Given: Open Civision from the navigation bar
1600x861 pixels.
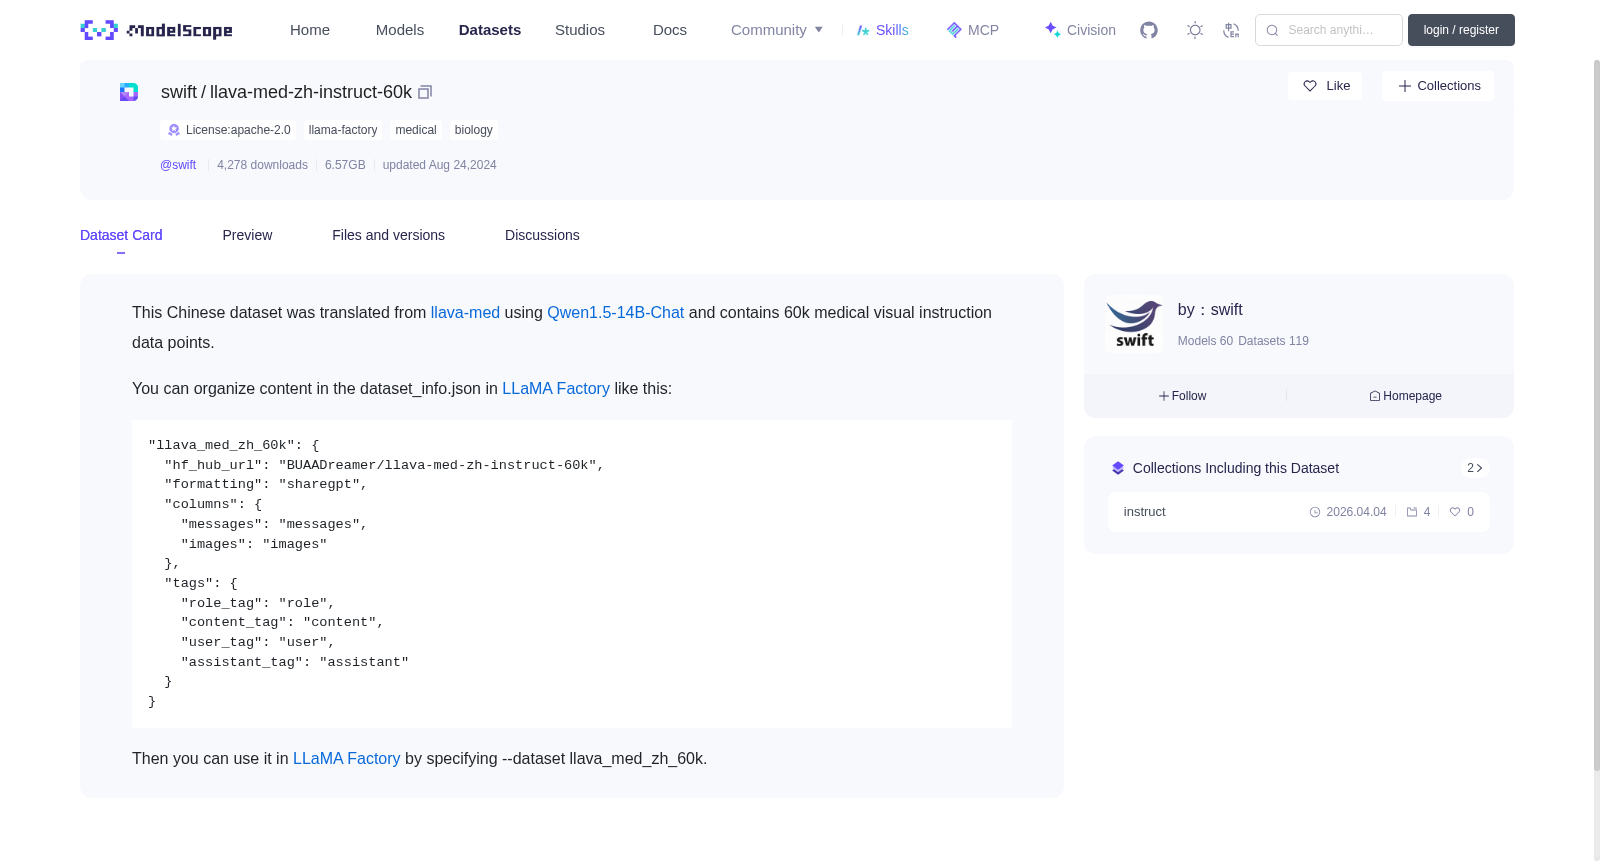Looking at the screenshot, I should click(x=1080, y=30).
